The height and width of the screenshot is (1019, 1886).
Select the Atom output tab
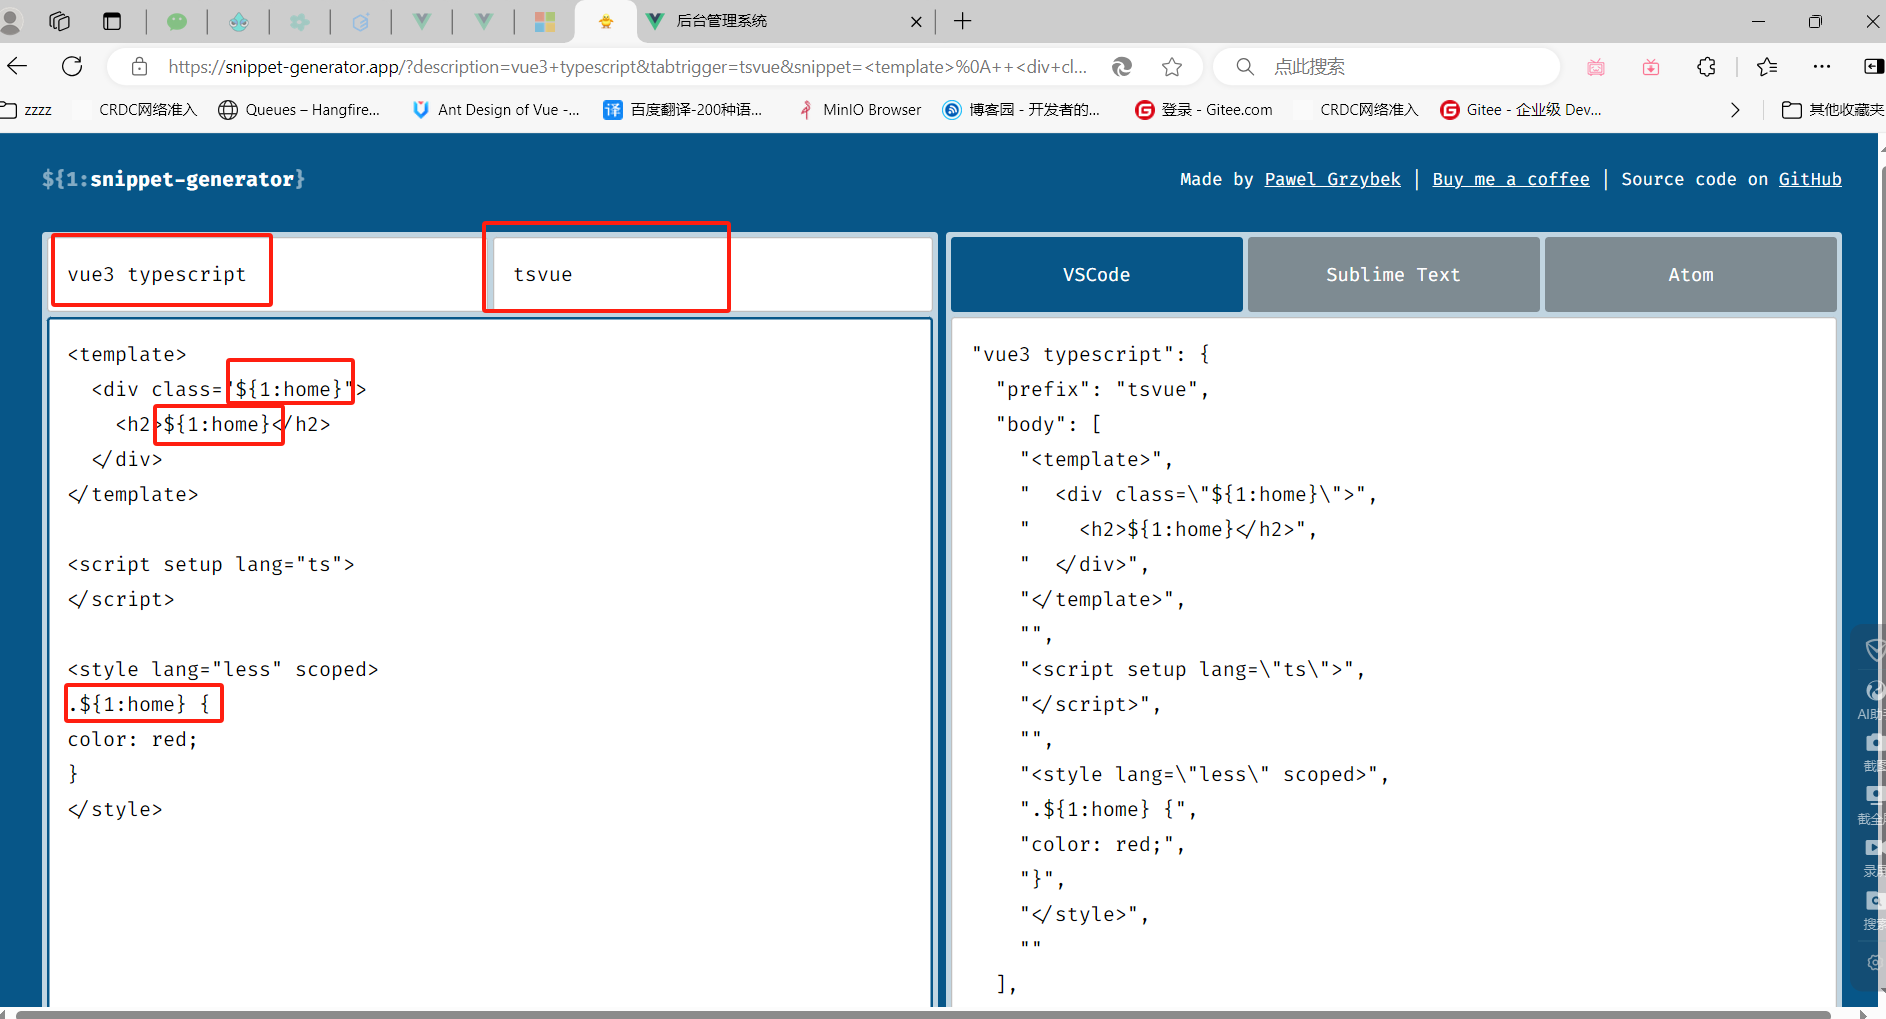pyautogui.click(x=1690, y=274)
